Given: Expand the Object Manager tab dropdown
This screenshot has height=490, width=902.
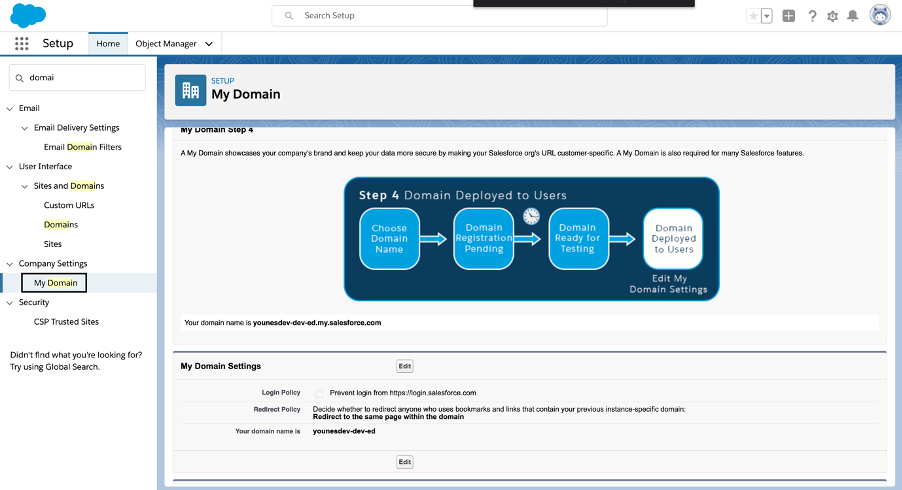Looking at the screenshot, I should (x=209, y=44).
